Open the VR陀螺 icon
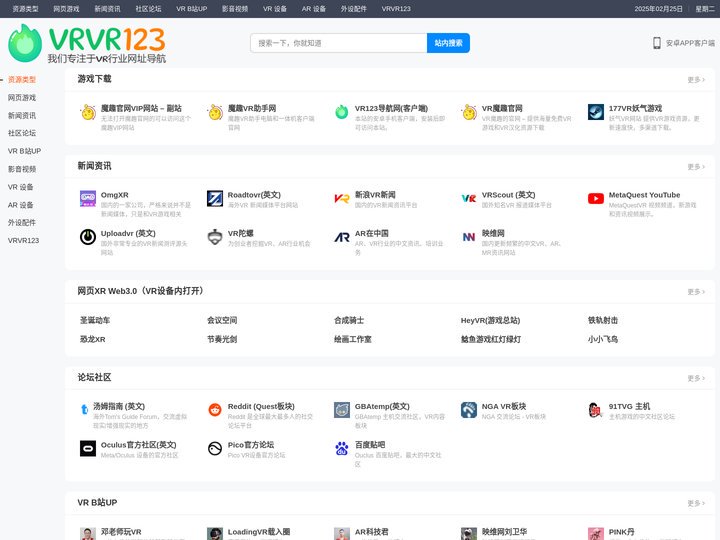 pos(215,237)
